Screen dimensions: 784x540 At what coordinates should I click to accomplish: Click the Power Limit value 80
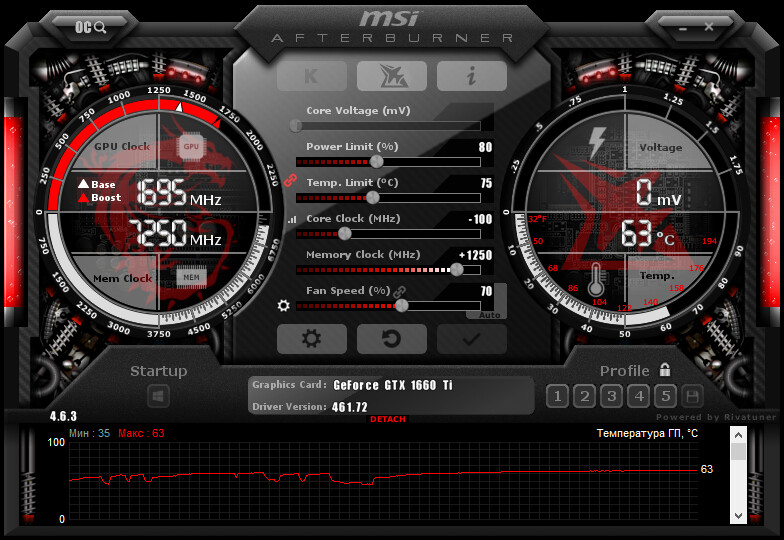tap(485, 147)
